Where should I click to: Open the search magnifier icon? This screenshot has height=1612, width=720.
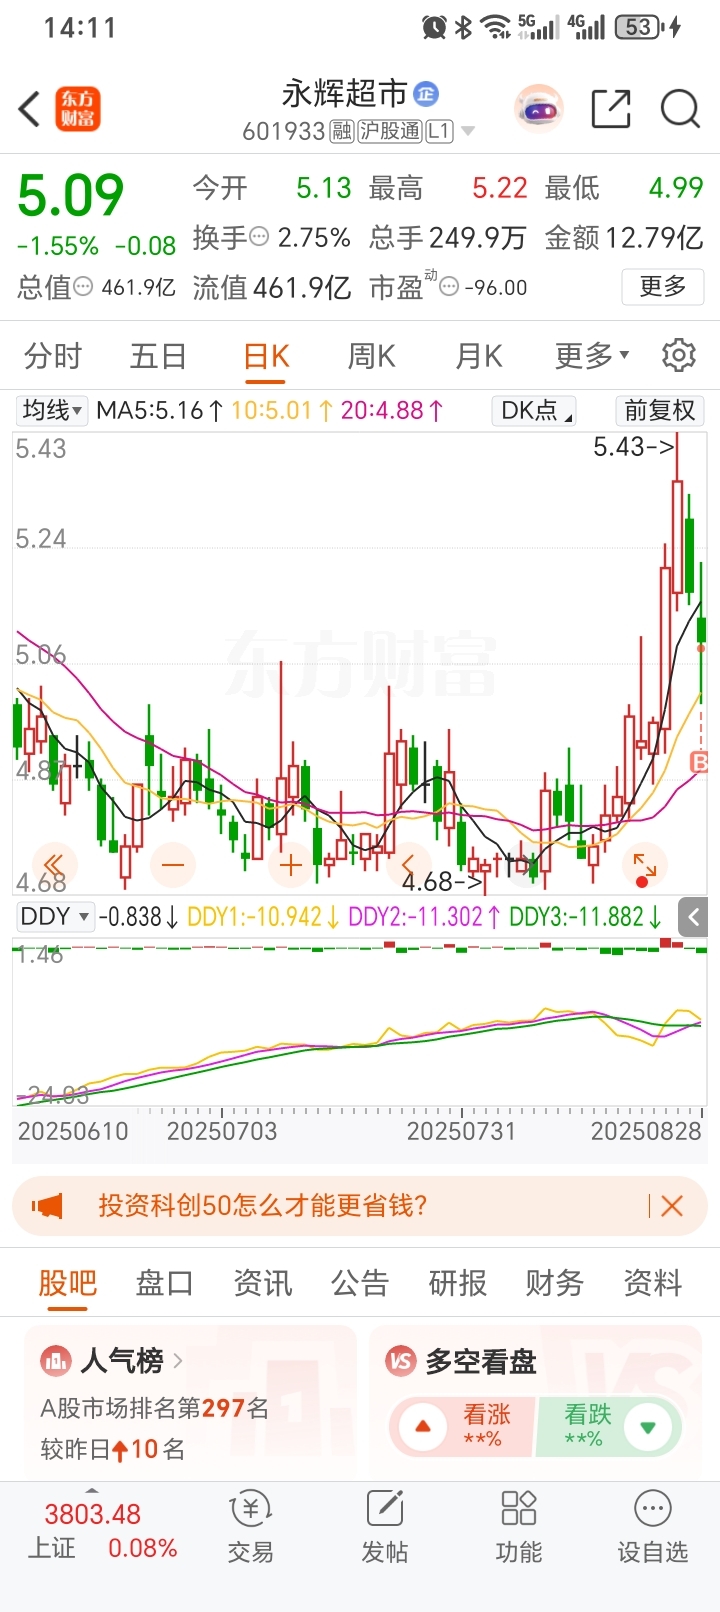point(681,109)
